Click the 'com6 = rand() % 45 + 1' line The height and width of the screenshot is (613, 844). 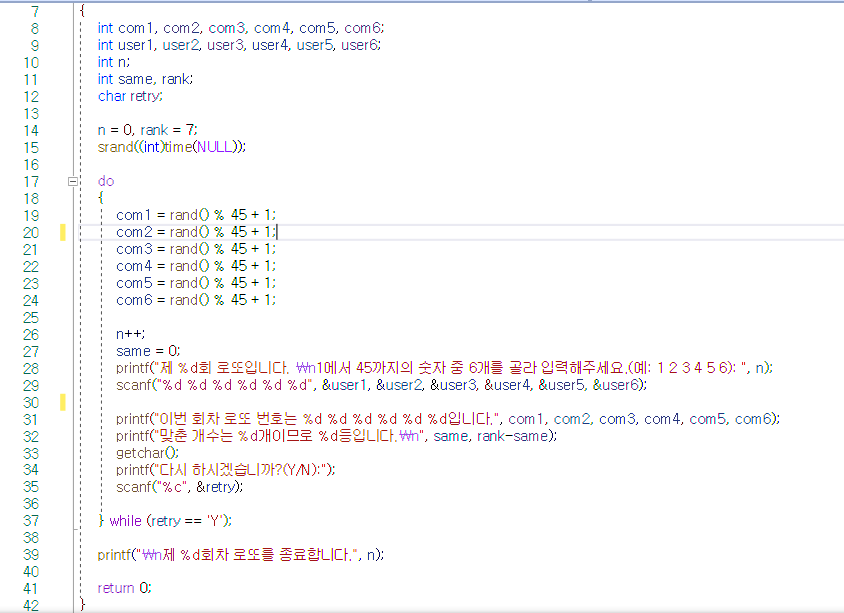click(x=196, y=300)
